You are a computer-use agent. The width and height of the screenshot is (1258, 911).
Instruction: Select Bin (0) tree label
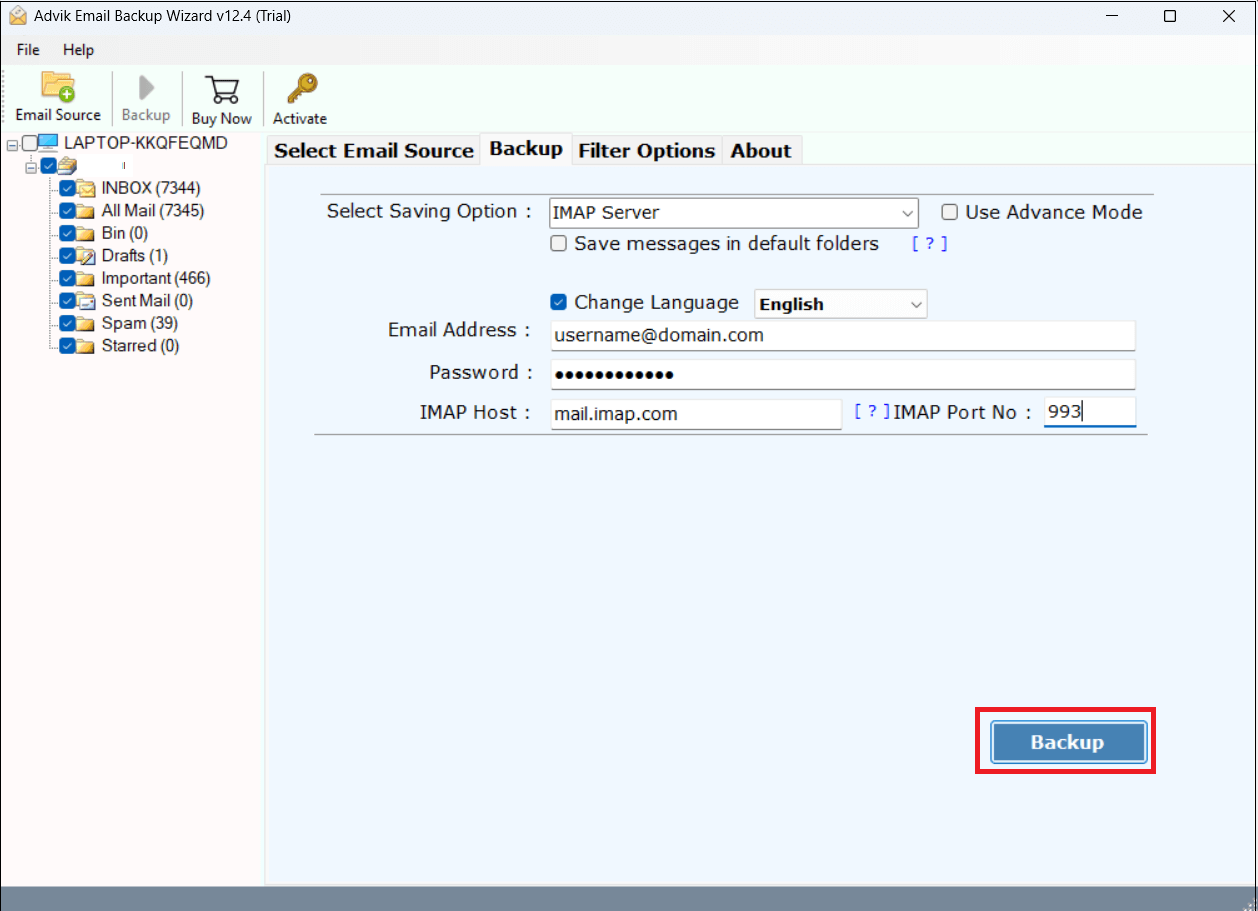(x=125, y=233)
